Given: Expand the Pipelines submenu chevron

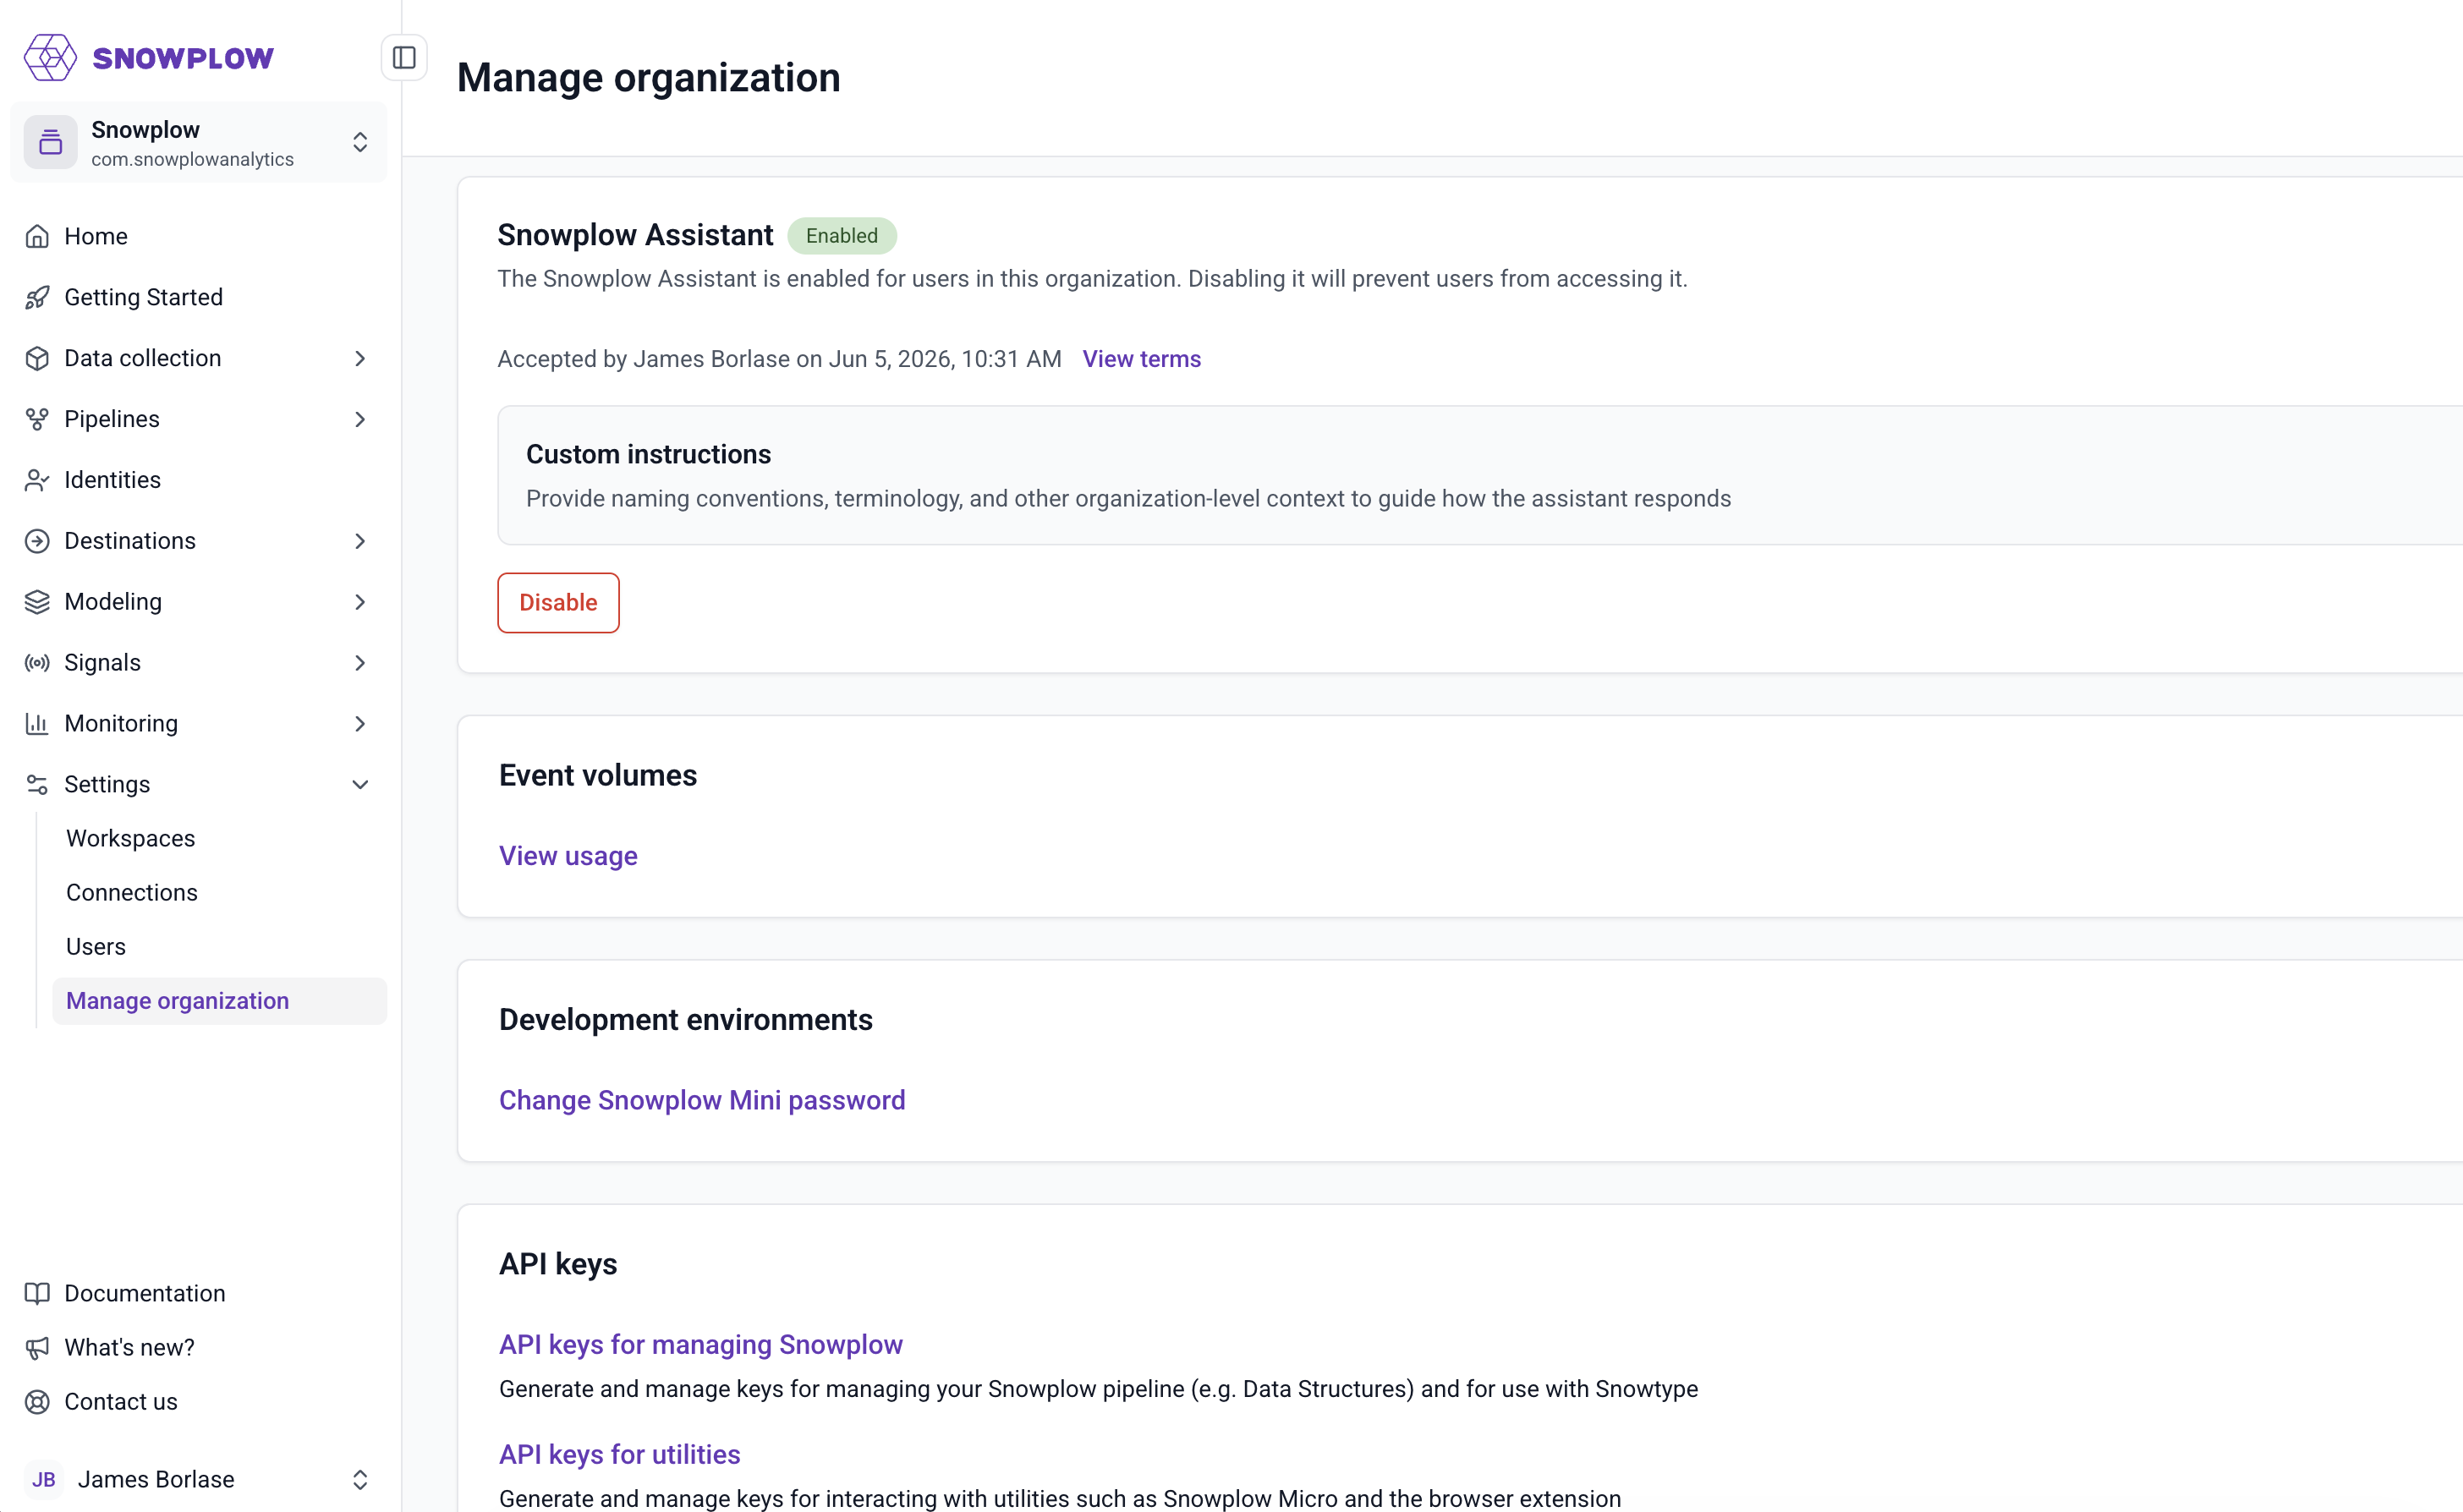Looking at the screenshot, I should [360, 420].
